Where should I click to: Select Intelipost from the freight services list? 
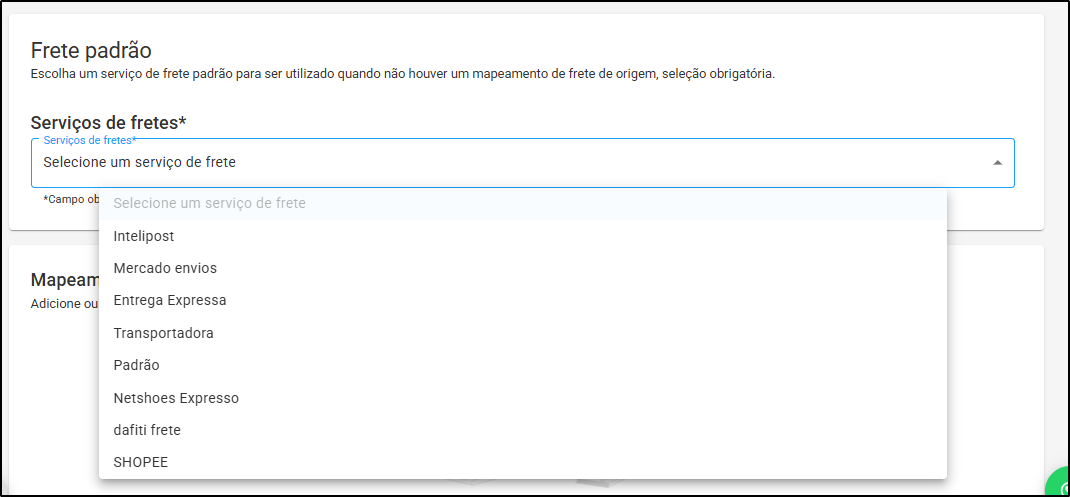523,236
